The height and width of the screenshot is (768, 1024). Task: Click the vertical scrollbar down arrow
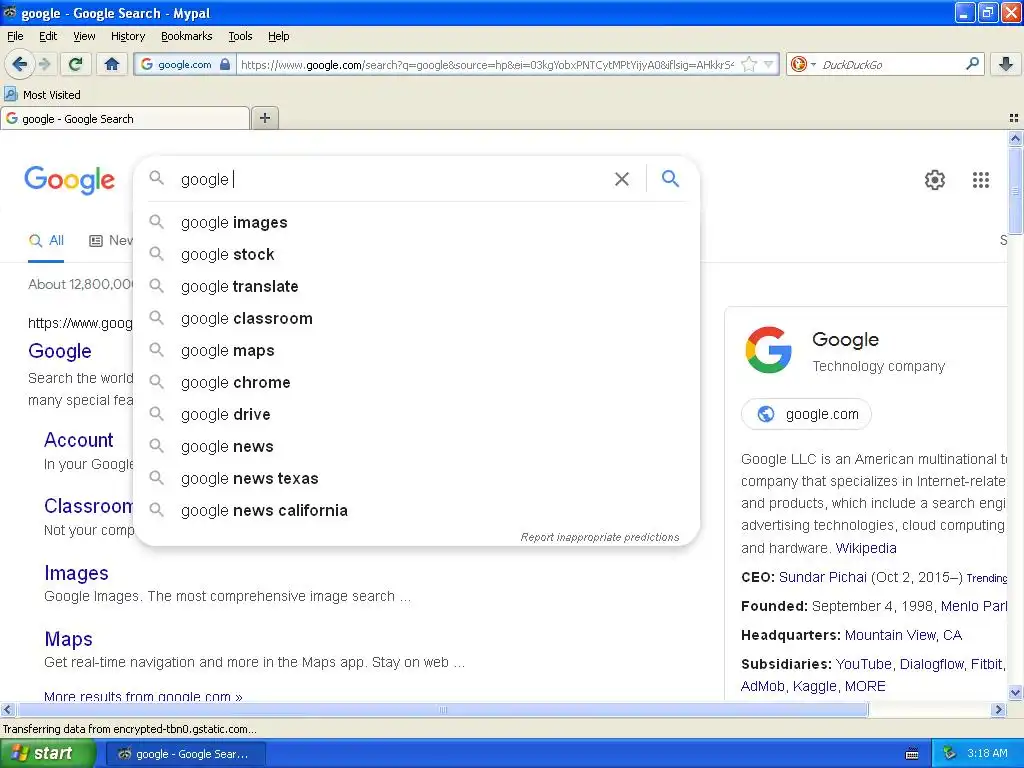[x=1015, y=693]
